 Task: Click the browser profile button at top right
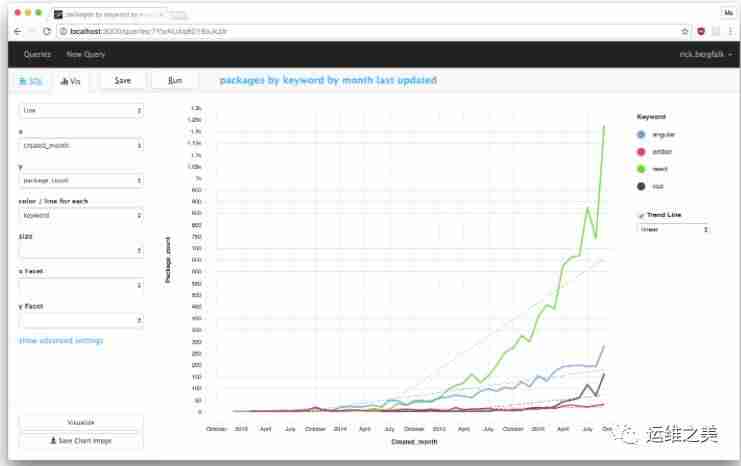tap(728, 13)
